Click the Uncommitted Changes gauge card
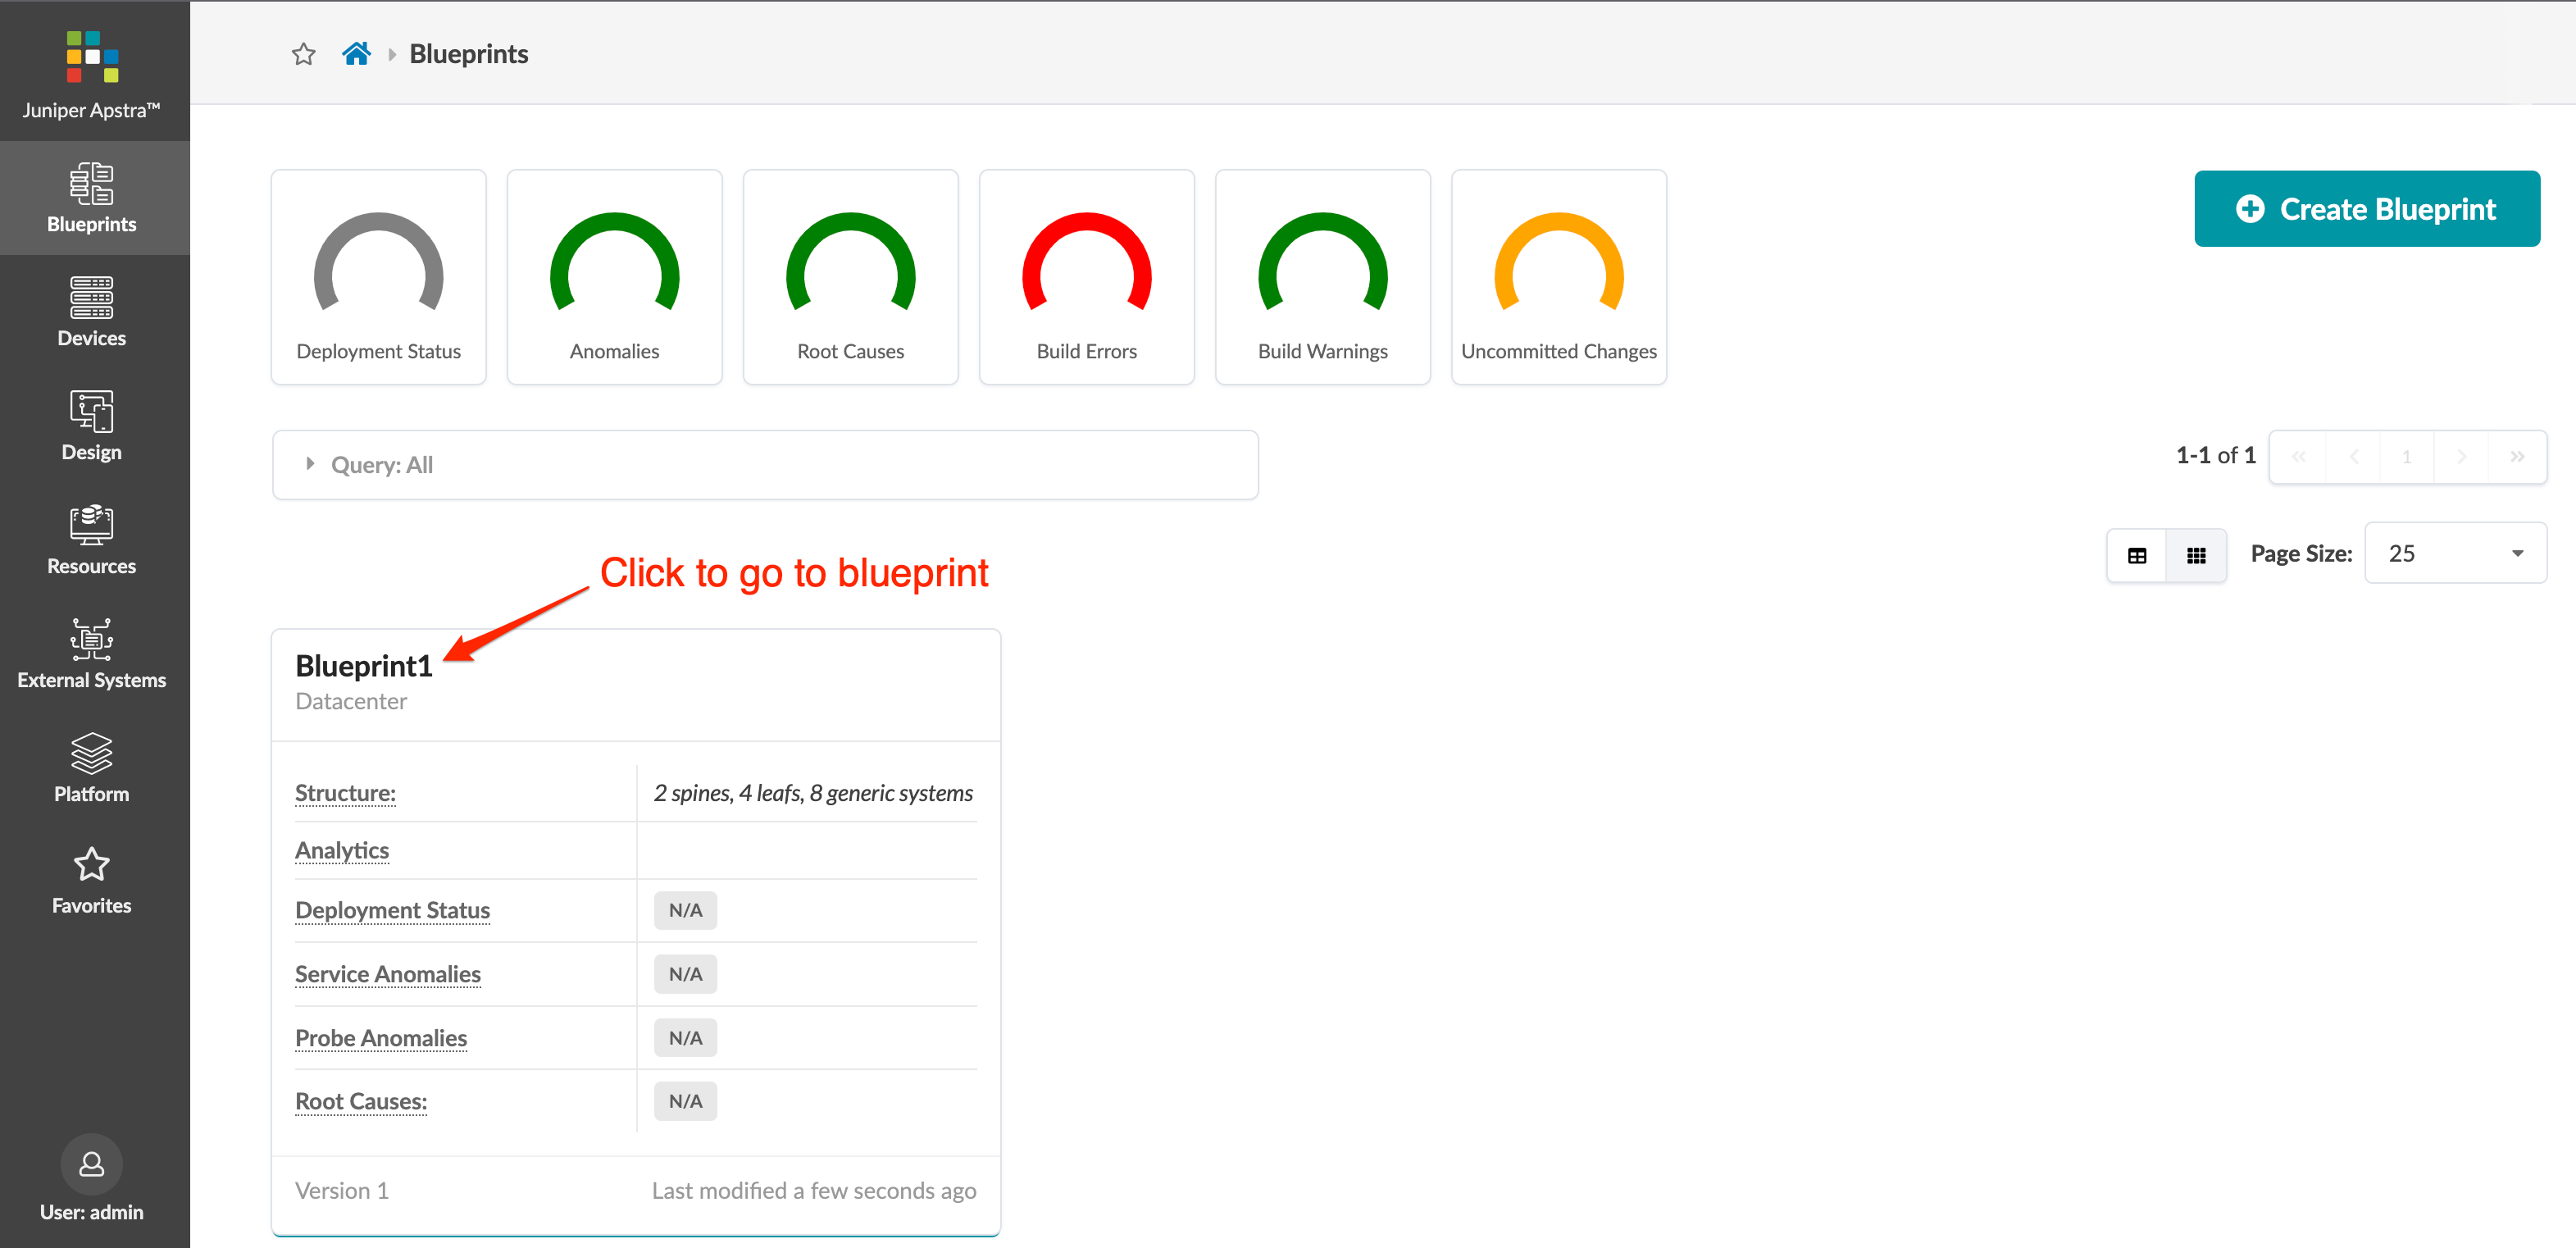The image size is (2576, 1248). 1558,277
